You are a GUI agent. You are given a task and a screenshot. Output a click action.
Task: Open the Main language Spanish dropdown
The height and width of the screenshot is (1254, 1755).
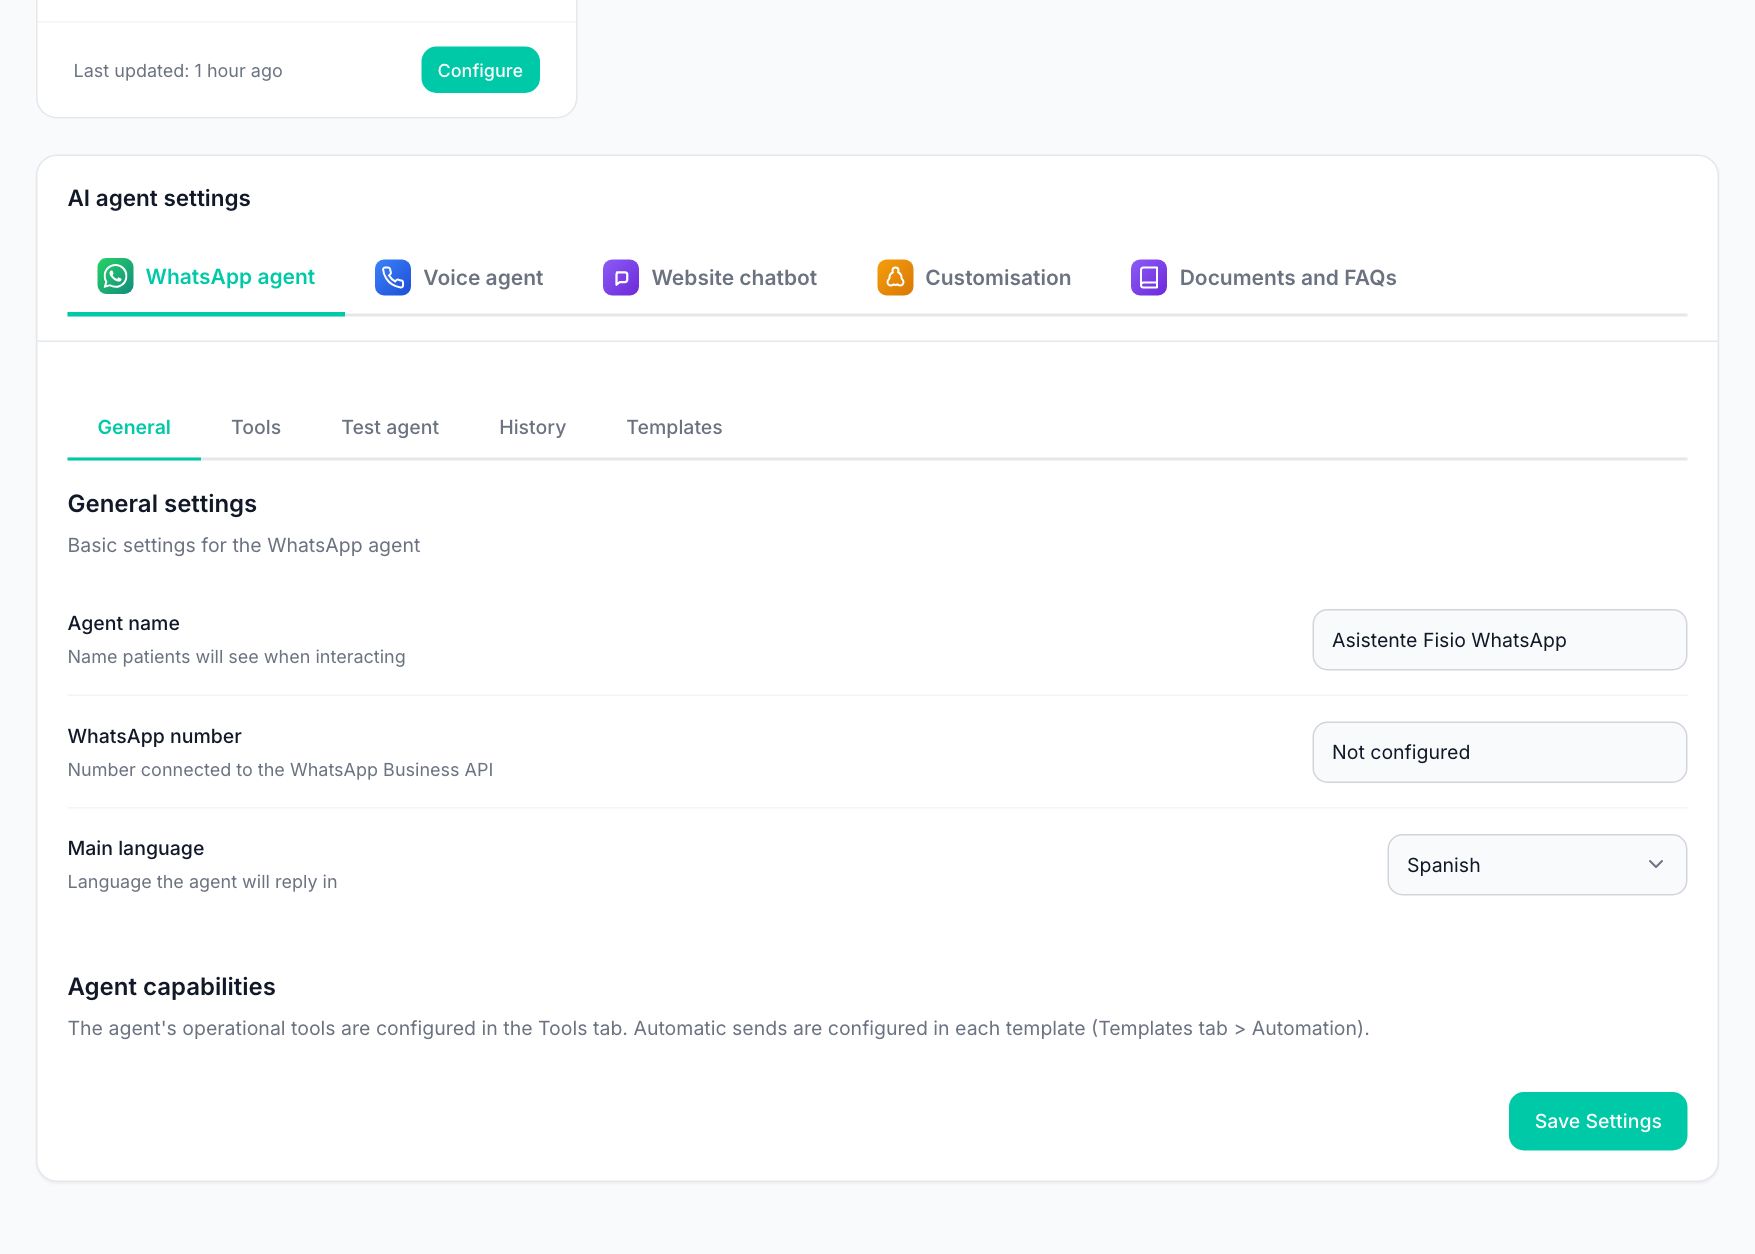tap(1537, 865)
